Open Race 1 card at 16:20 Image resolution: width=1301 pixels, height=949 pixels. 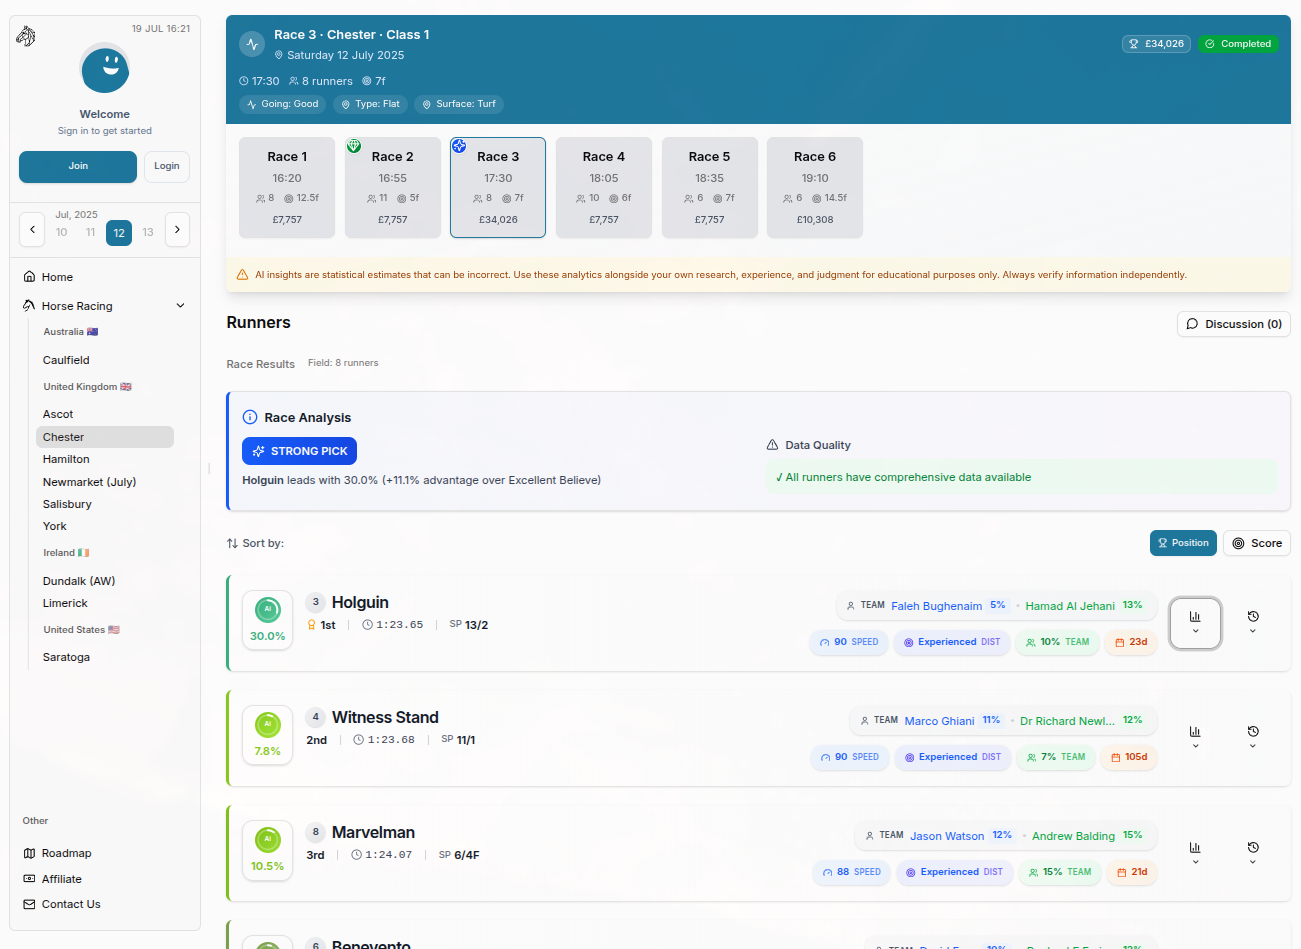pos(287,188)
